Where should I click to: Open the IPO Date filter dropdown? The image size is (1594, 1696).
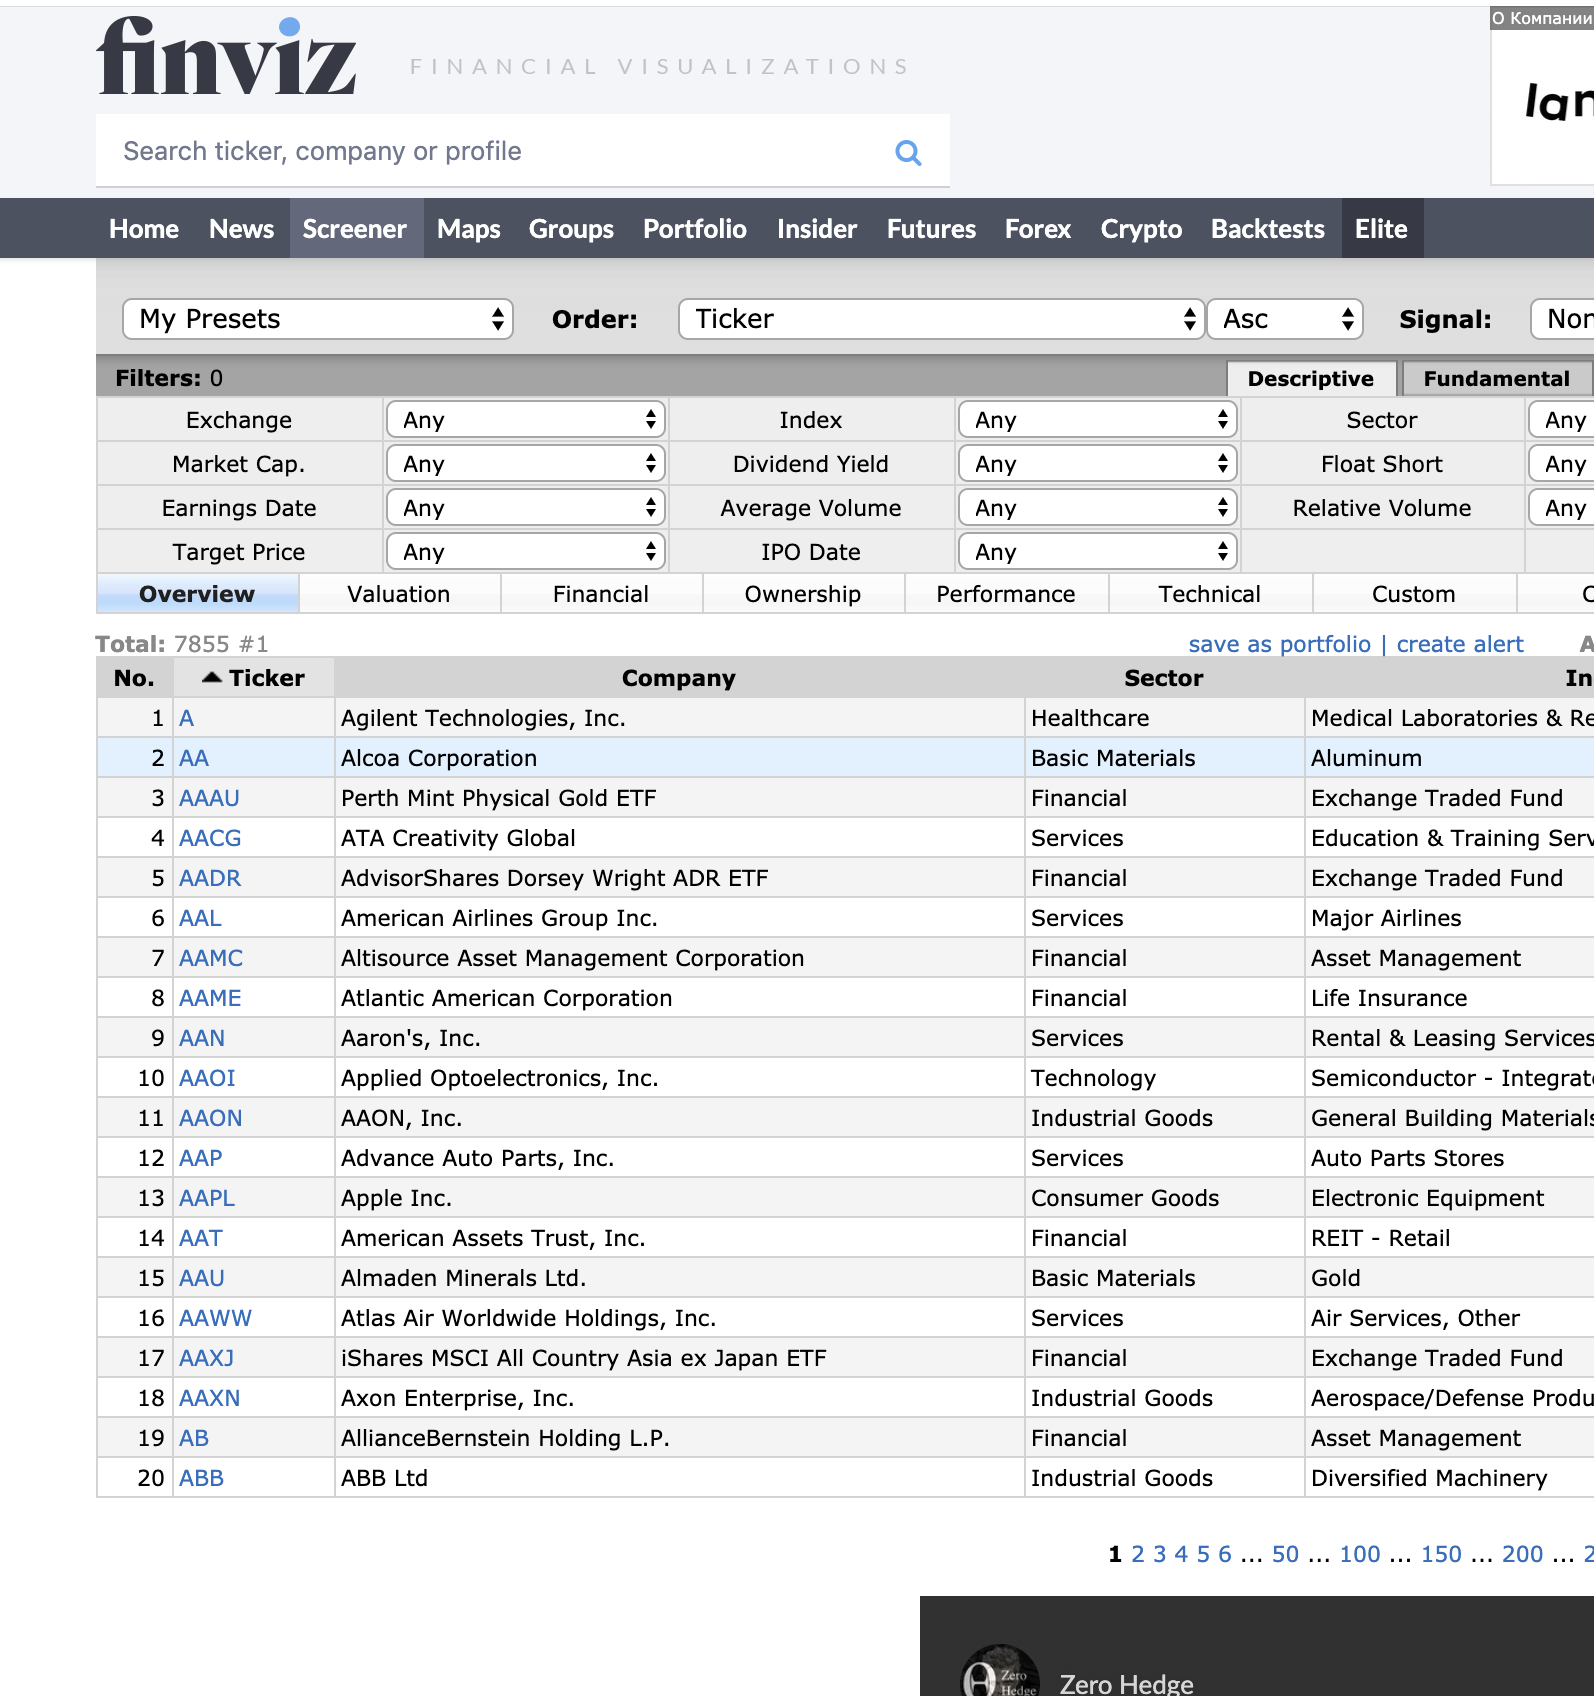click(1097, 552)
